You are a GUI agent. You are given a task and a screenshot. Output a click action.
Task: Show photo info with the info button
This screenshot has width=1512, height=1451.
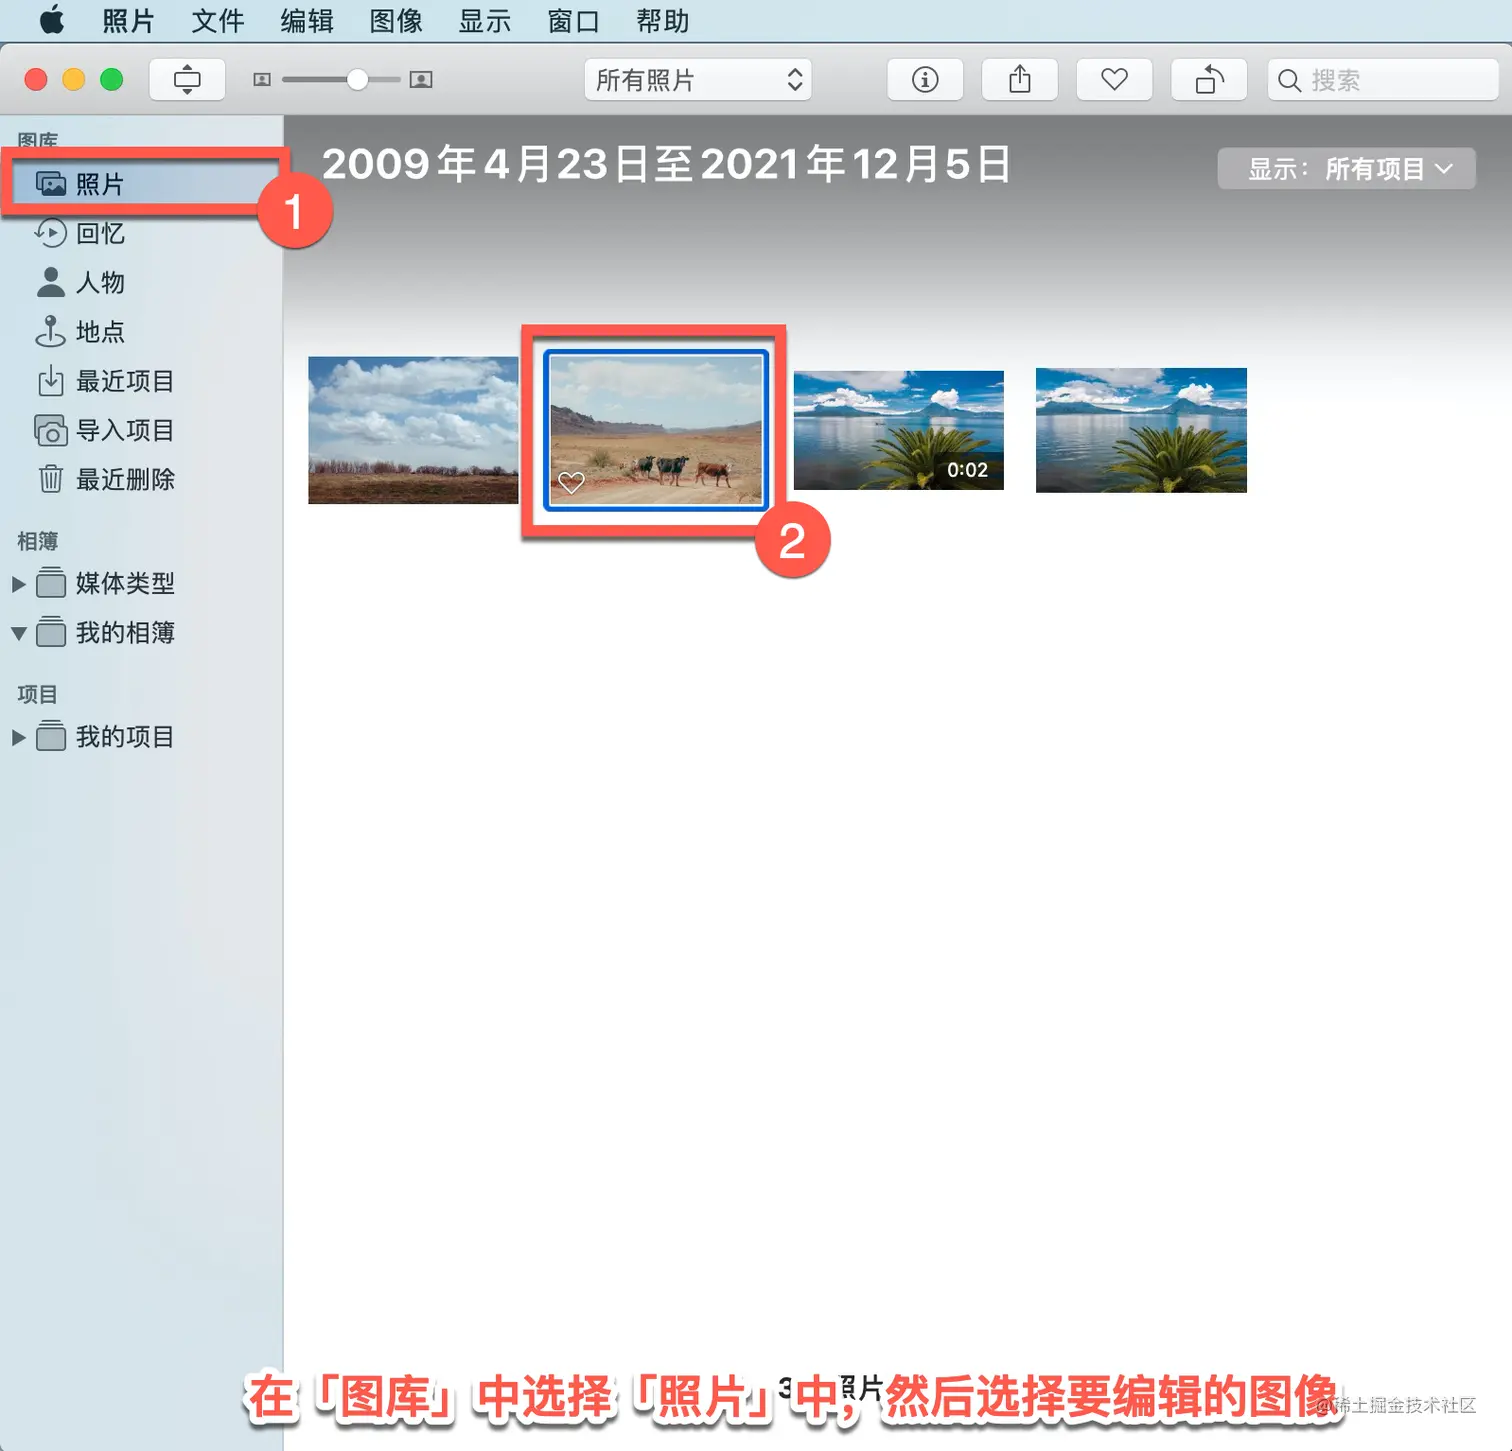click(x=925, y=80)
